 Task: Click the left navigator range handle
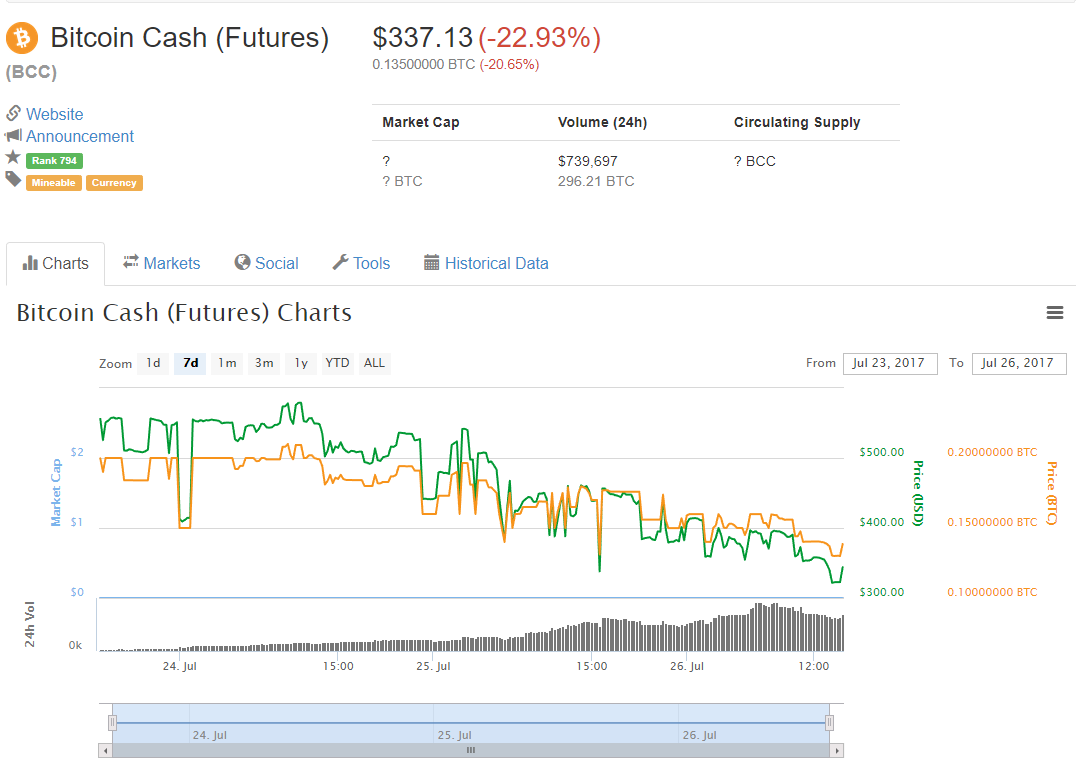tap(112, 723)
